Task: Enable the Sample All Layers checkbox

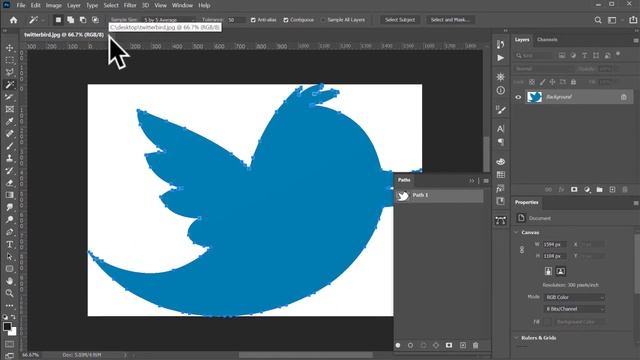Action: pos(323,20)
